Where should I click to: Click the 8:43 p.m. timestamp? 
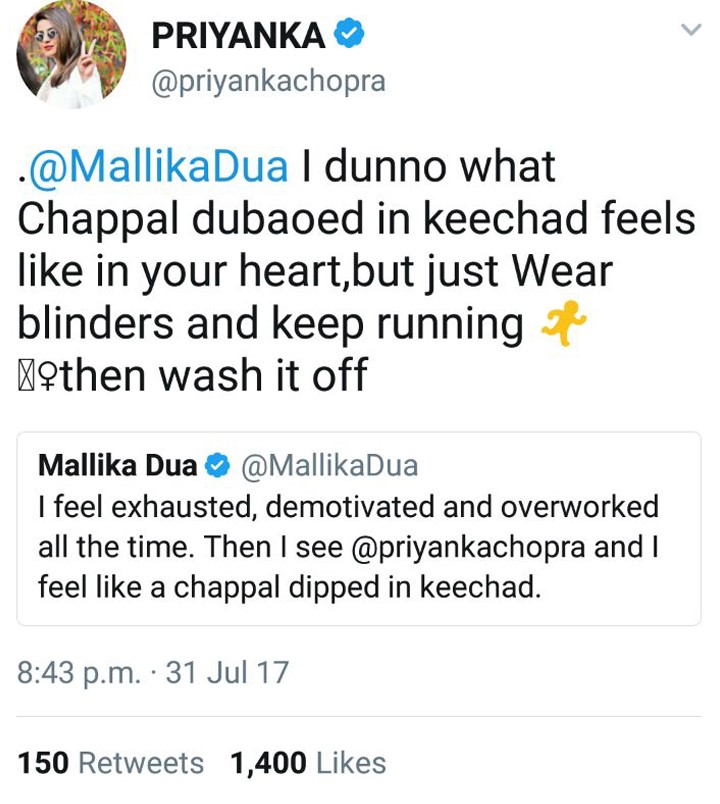coord(79,672)
